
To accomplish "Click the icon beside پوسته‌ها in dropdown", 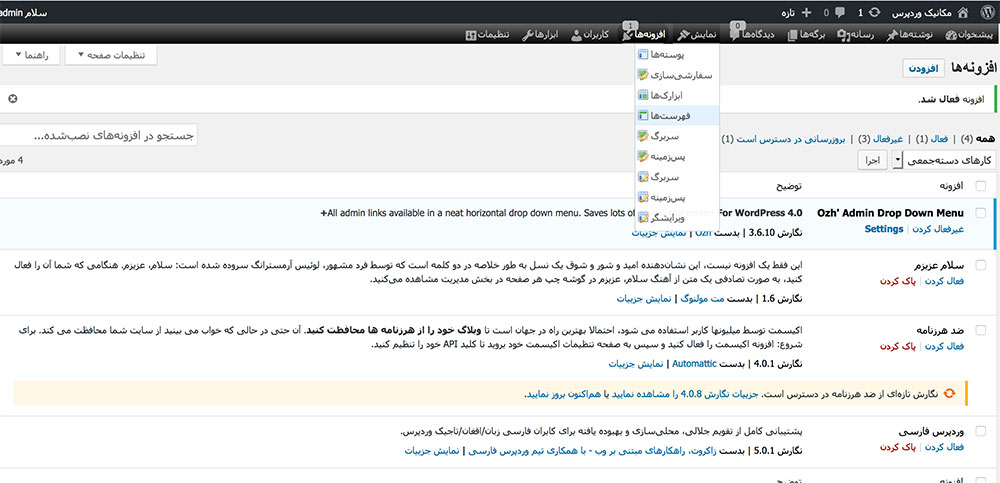I will click(643, 56).
